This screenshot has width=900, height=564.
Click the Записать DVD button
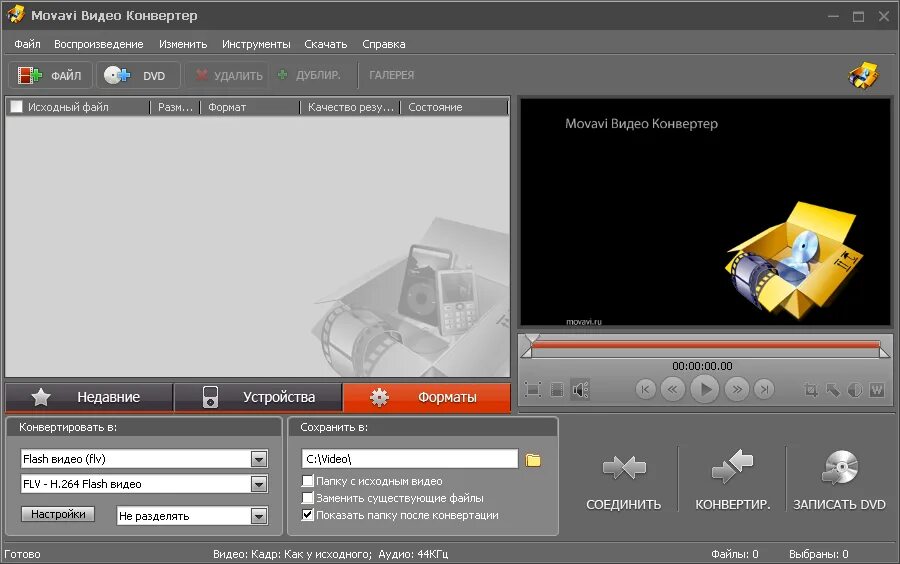839,481
